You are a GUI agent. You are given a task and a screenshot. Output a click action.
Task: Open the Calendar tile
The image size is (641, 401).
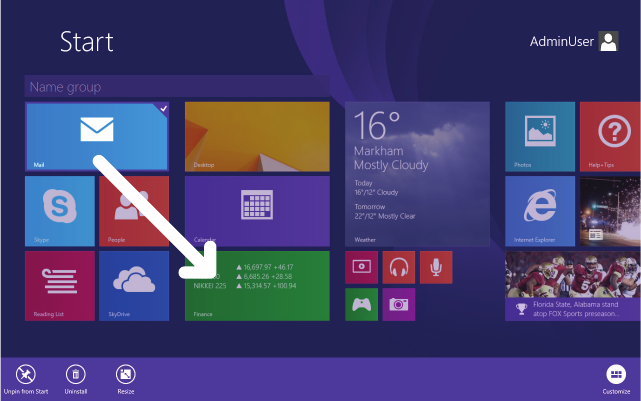coord(257,211)
